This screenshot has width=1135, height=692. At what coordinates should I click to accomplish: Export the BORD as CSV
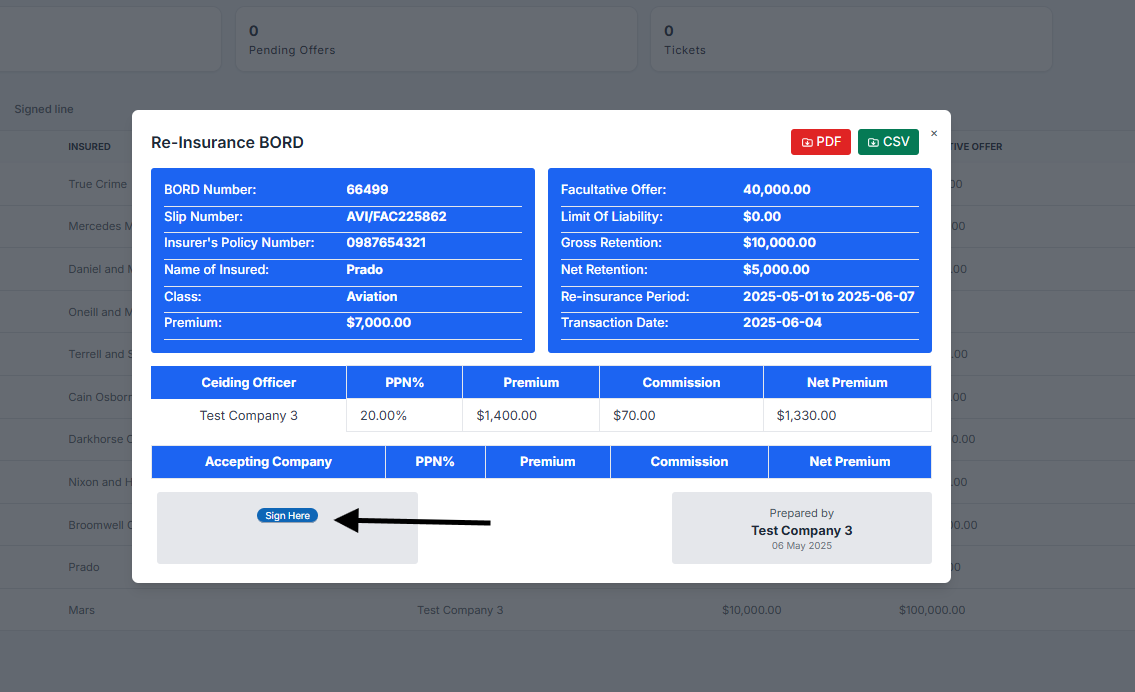pos(888,142)
